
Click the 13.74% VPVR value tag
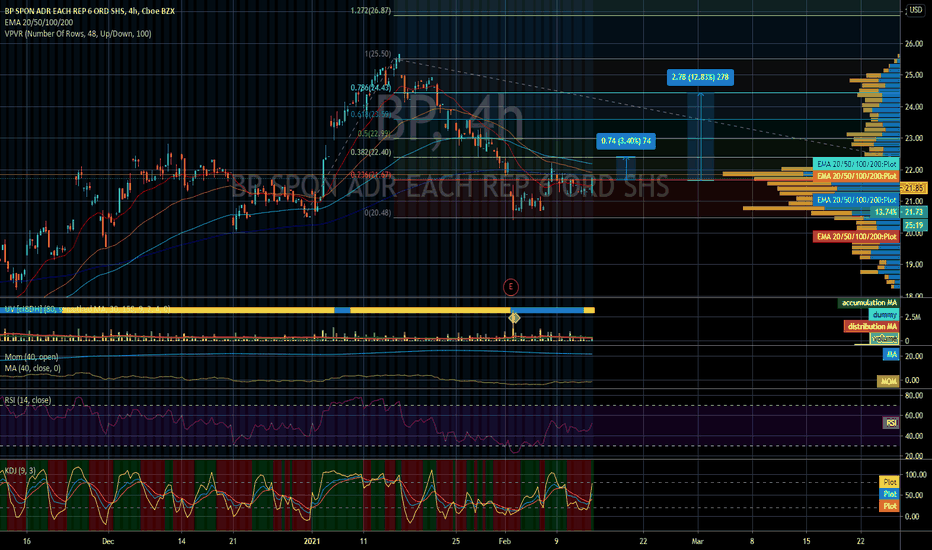tap(886, 212)
